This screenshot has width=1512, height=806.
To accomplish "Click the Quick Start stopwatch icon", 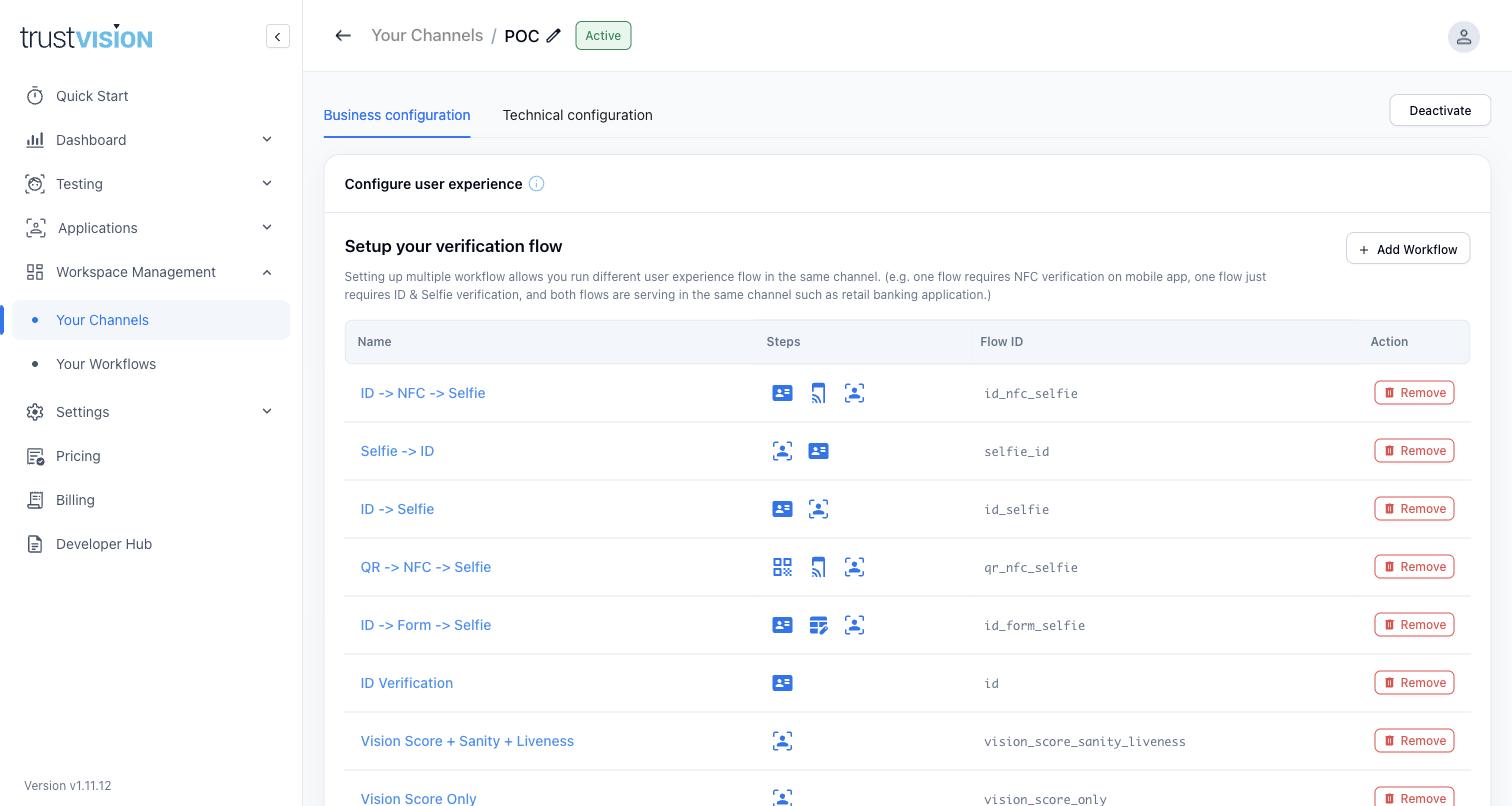I will (x=35, y=96).
